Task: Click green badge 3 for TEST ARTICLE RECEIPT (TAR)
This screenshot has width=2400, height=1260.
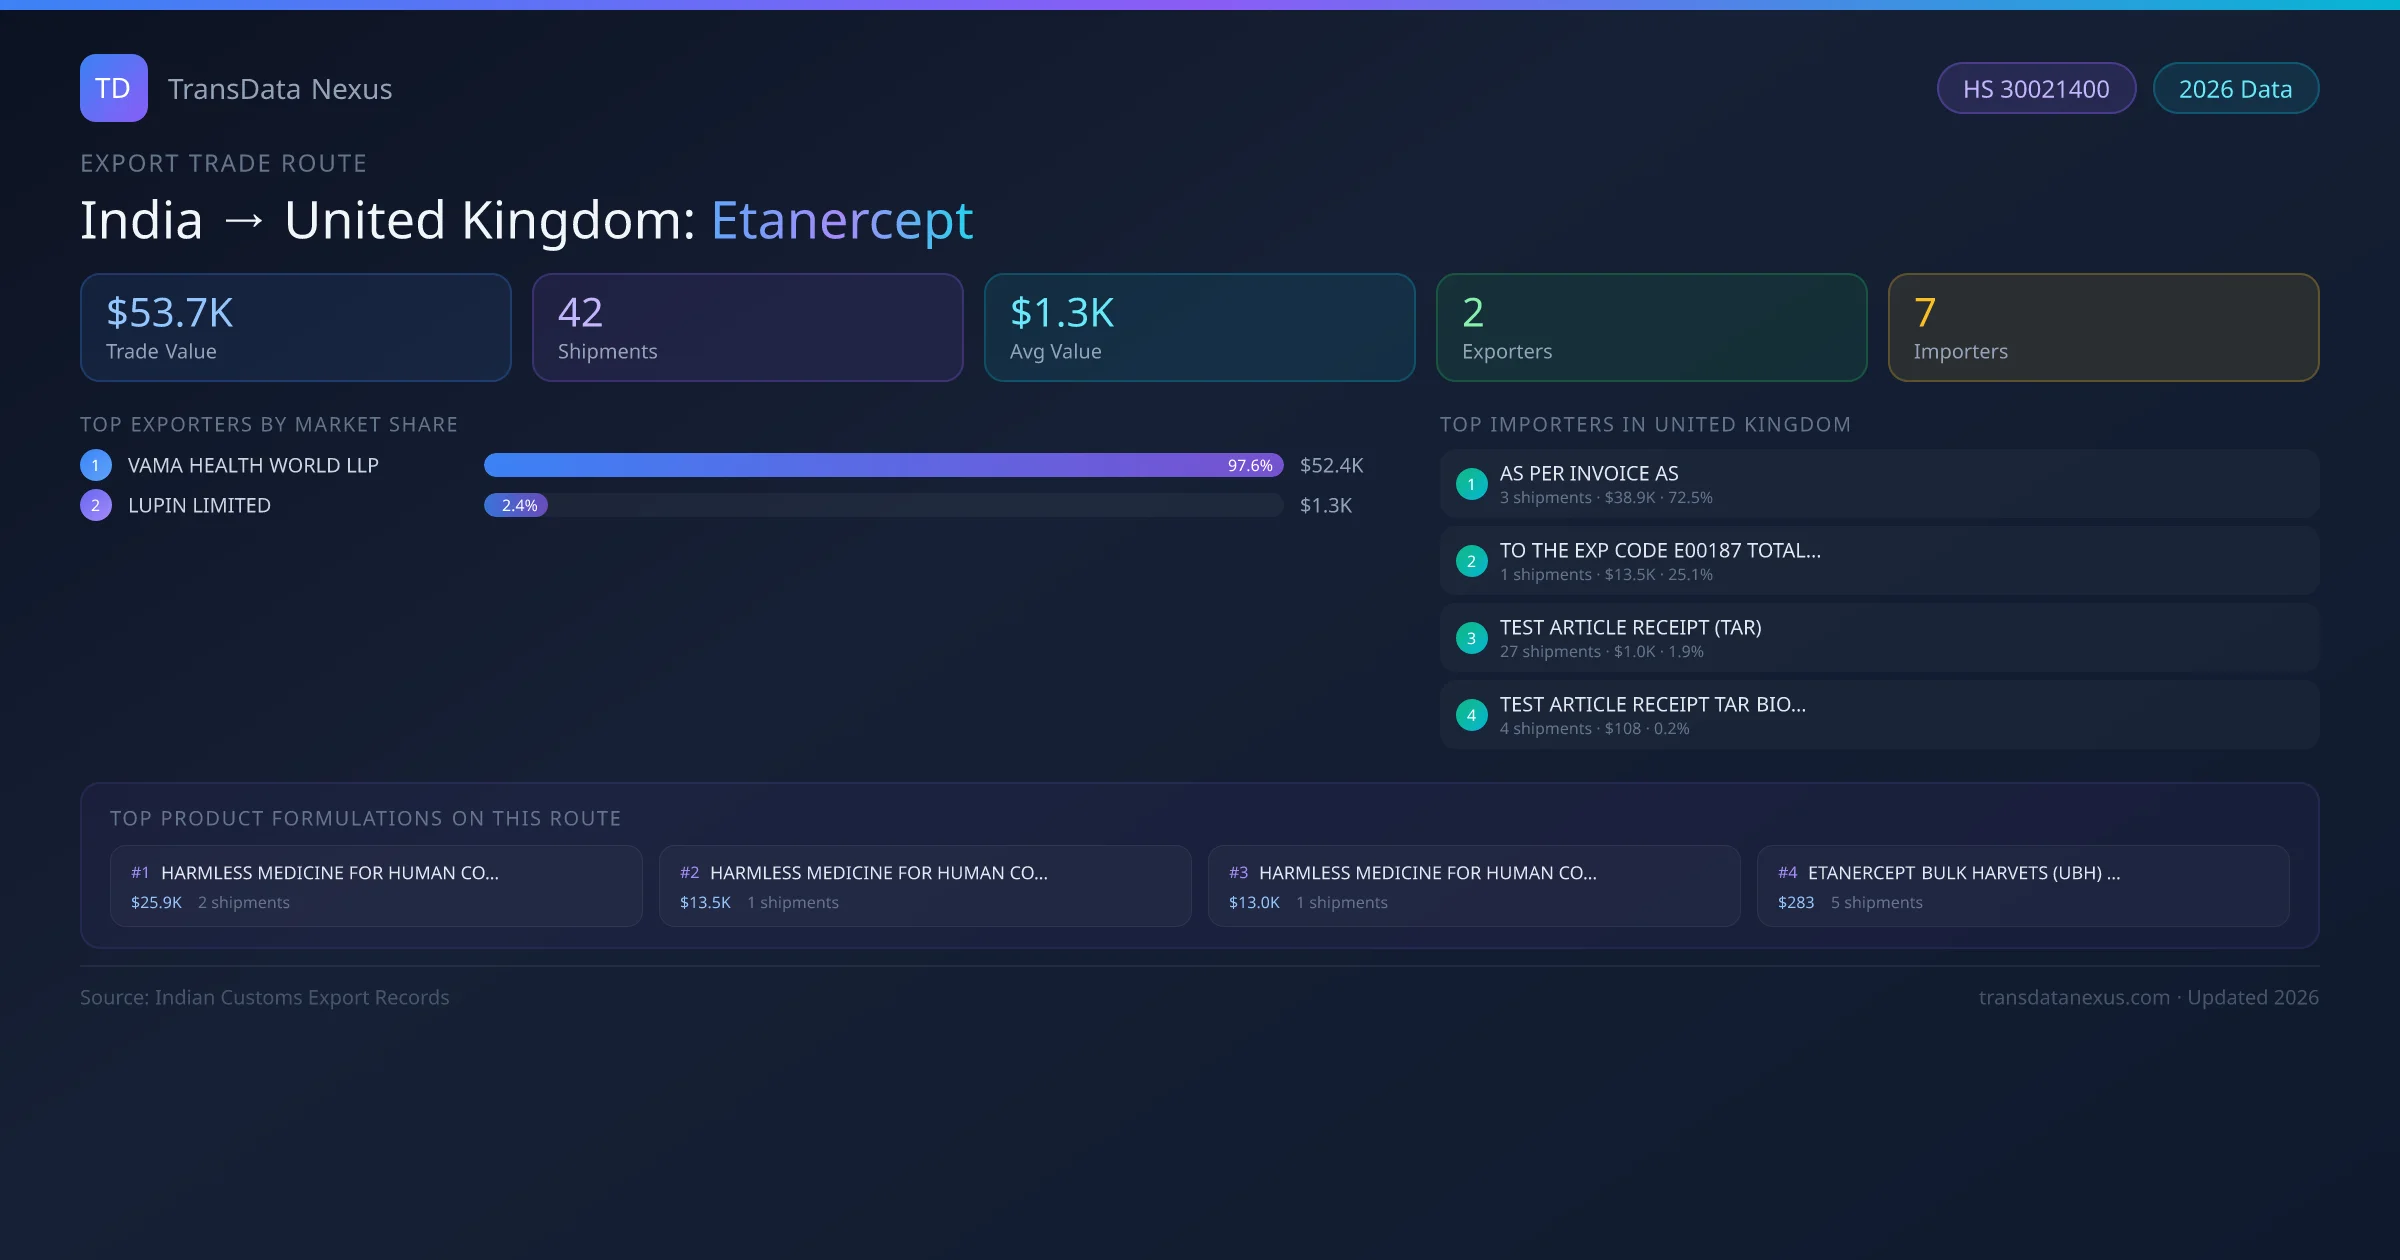Action: [x=1471, y=638]
